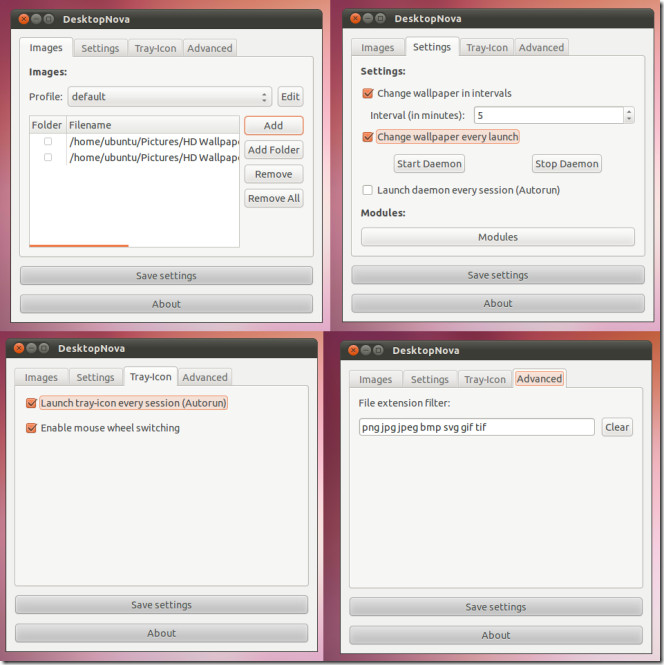This screenshot has width=664, height=665.
Task: Open About in the Tray-Icon window
Action: [162, 633]
